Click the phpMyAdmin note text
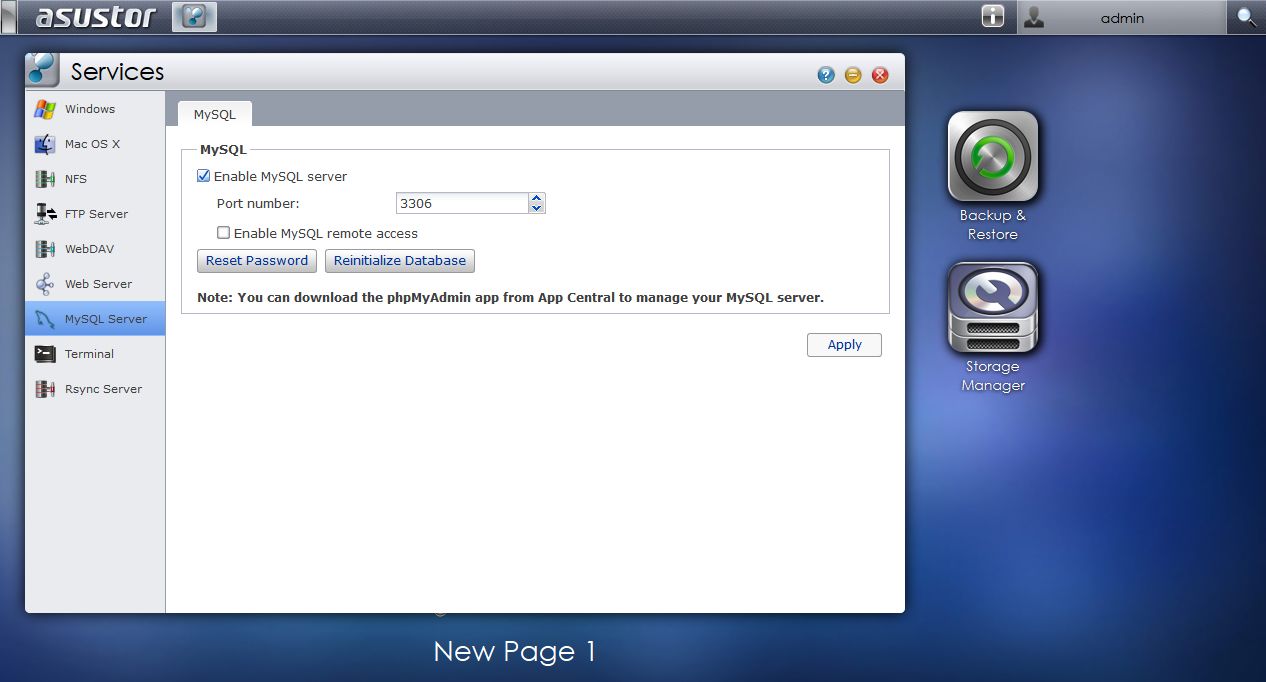Viewport: 1266px width, 682px height. pos(510,298)
